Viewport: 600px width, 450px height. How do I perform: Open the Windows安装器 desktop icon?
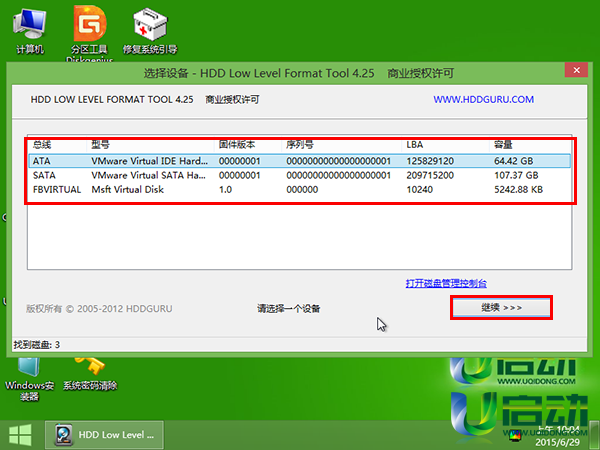point(29,379)
